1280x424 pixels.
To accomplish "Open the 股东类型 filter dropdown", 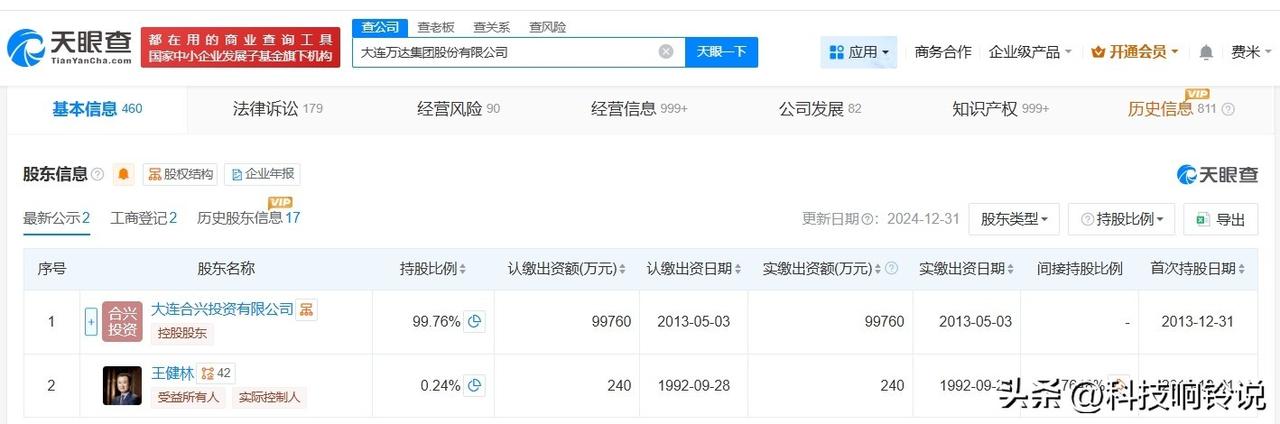I will 1014,219.
